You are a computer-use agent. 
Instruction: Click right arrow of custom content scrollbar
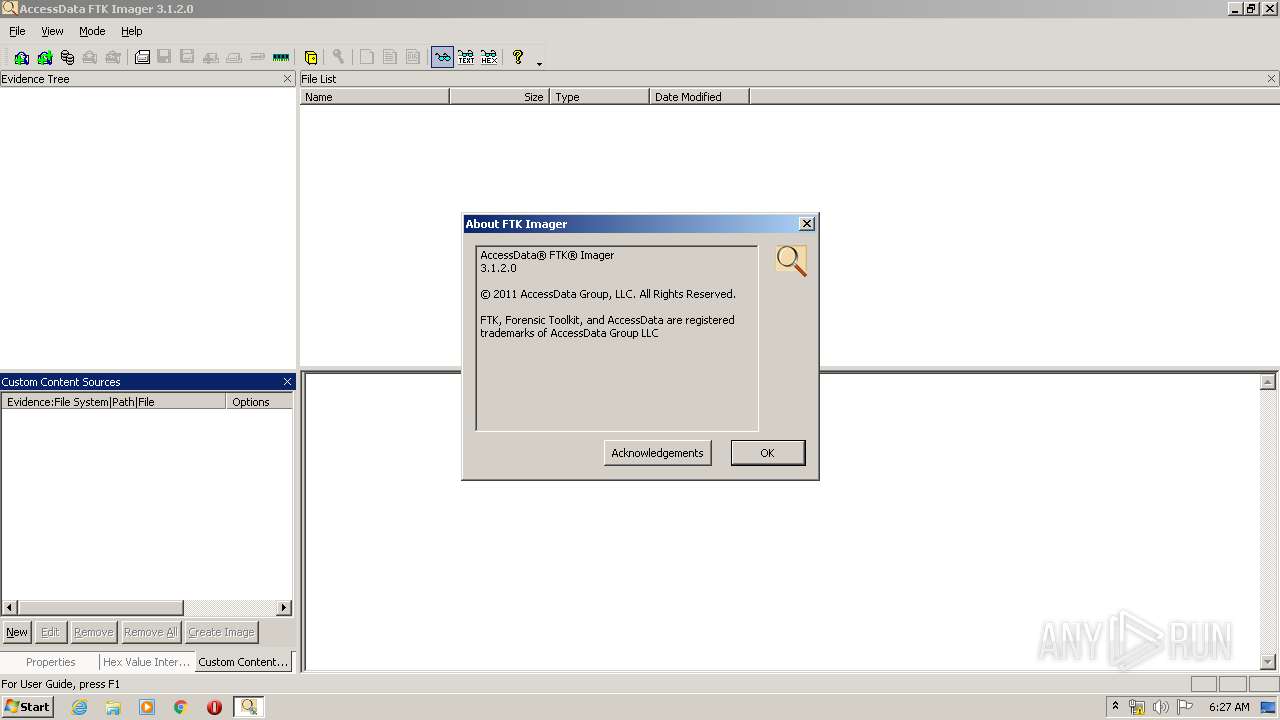click(284, 608)
